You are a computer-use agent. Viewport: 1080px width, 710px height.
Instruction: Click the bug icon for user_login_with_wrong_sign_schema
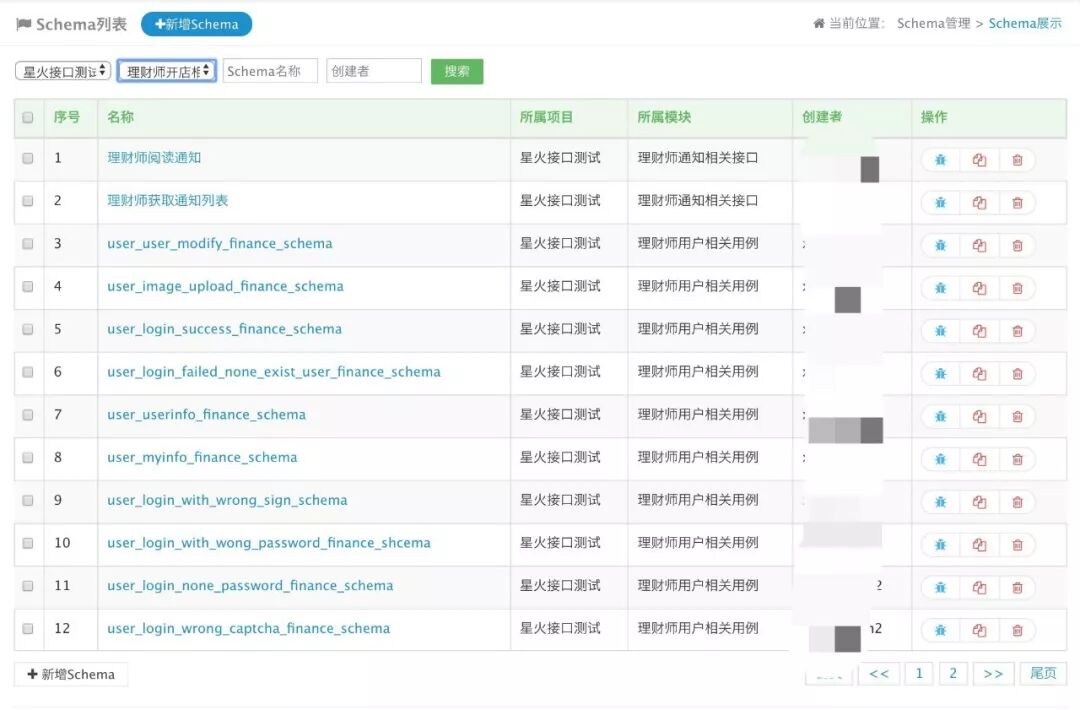pyautogui.click(x=940, y=501)
